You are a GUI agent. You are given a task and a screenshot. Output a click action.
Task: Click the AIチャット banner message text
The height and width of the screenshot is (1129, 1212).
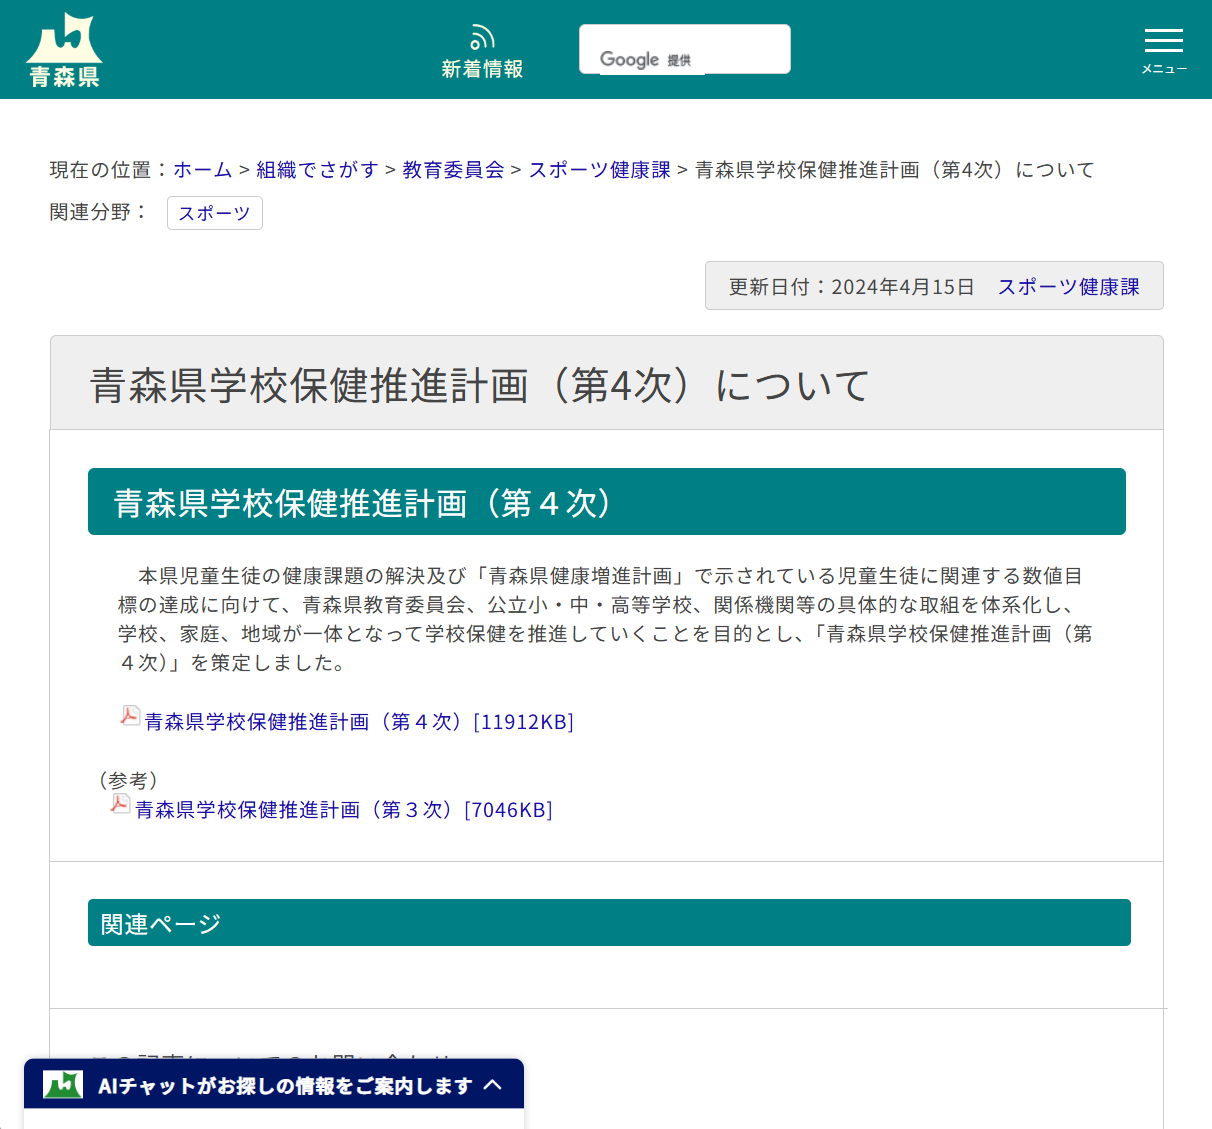tap(280, 1083)
